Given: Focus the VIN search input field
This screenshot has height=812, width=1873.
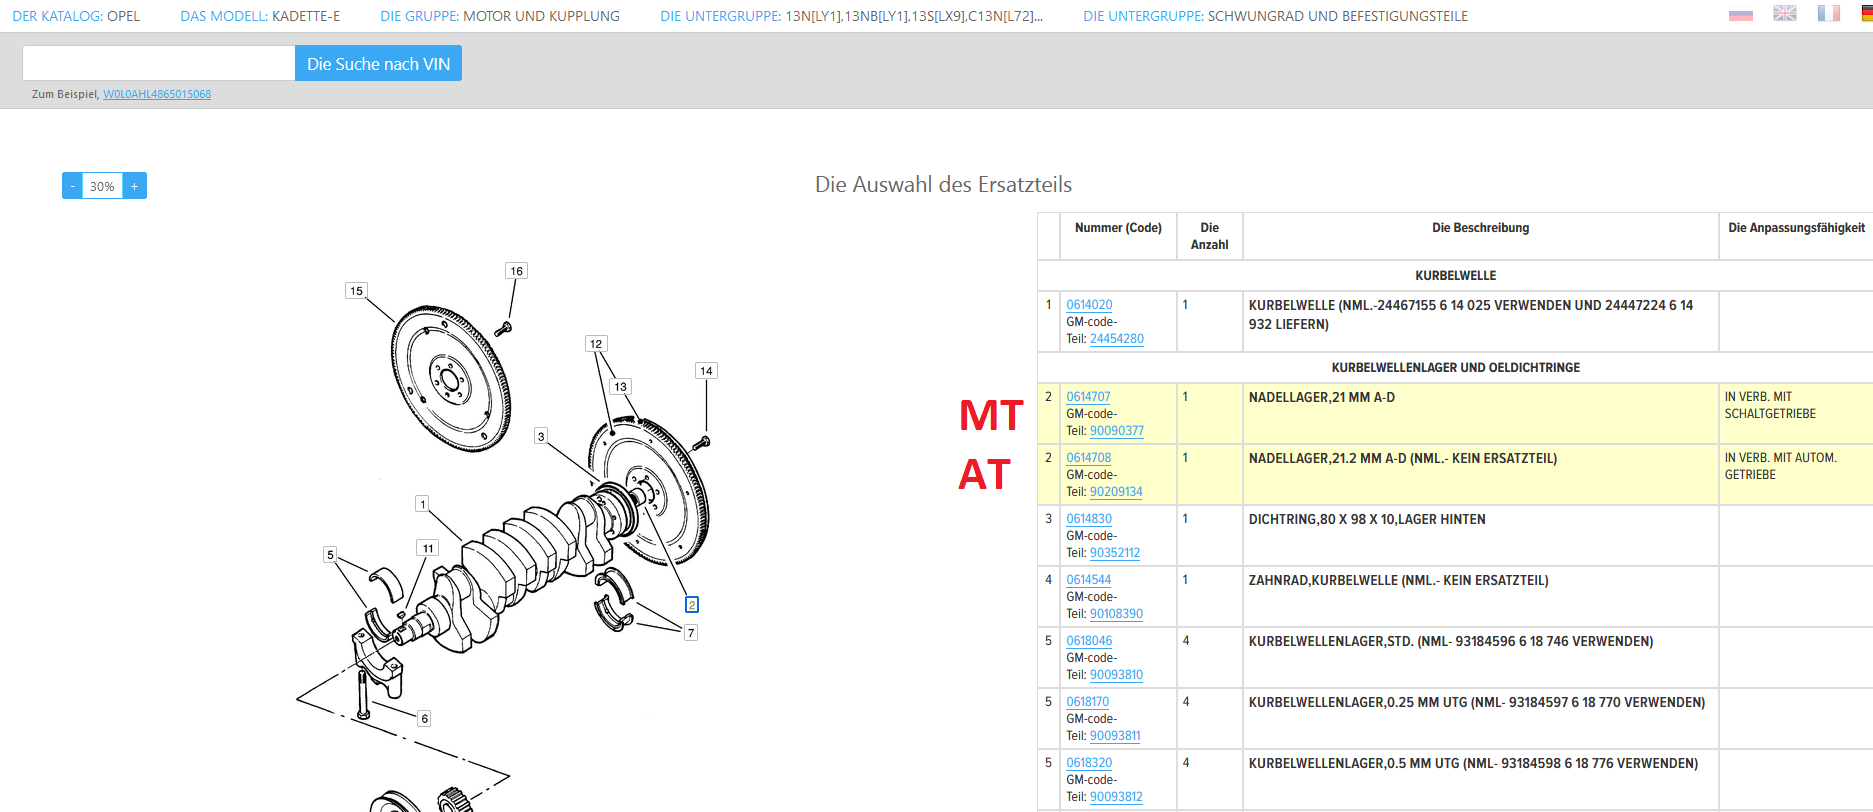Looking at the screenshot, I should [158, 63].
